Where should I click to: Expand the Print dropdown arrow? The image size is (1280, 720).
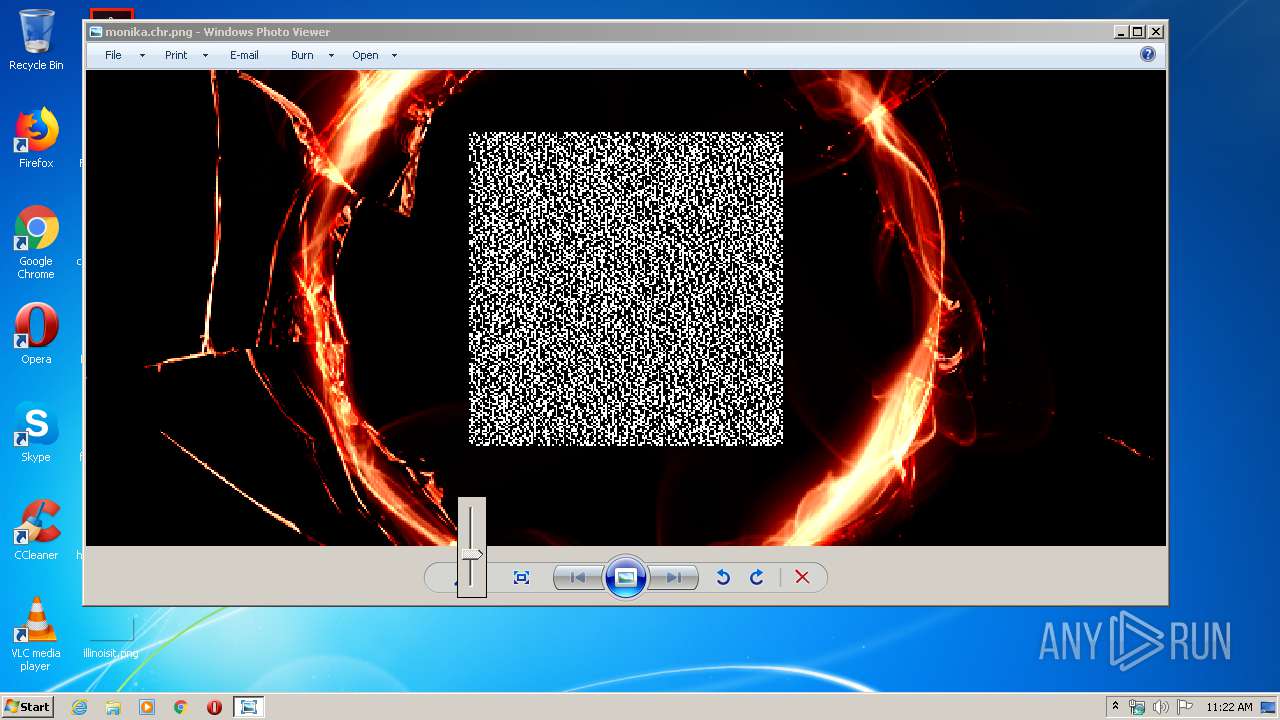(x=205, y=55)
